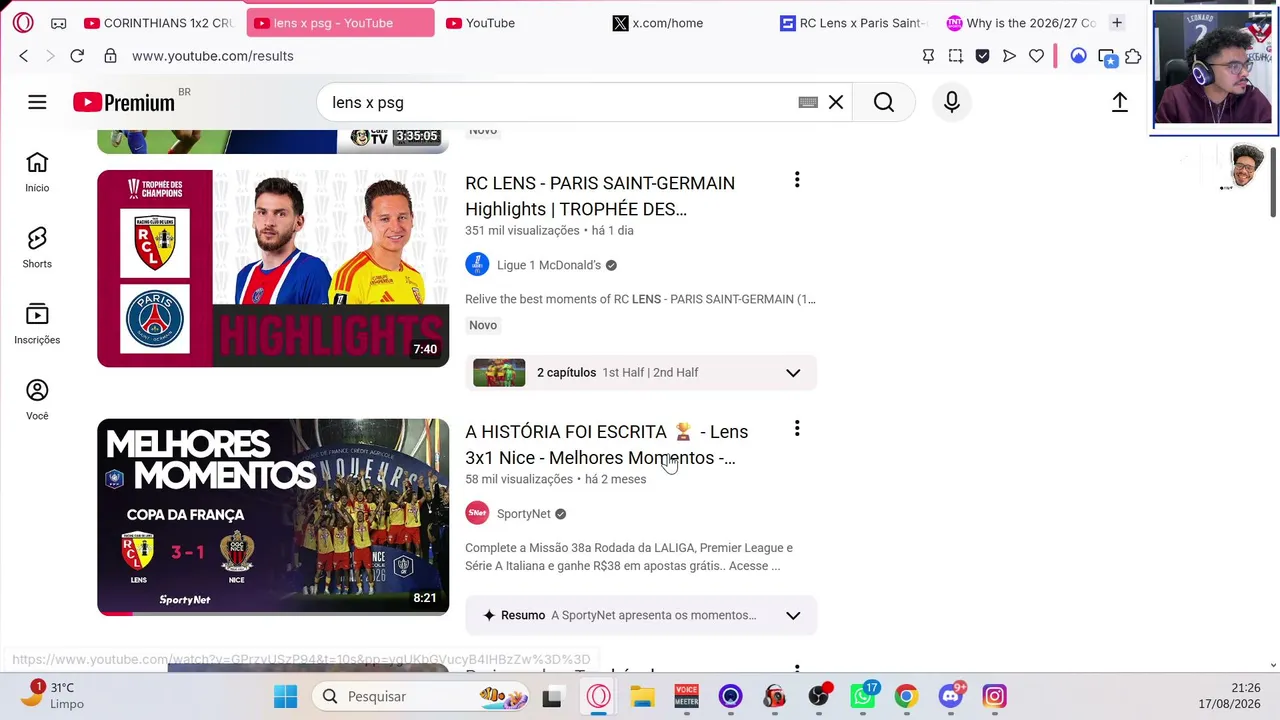Run search with the magnifier button
This screenshot has width=1280, height=720.
[884, 102]
